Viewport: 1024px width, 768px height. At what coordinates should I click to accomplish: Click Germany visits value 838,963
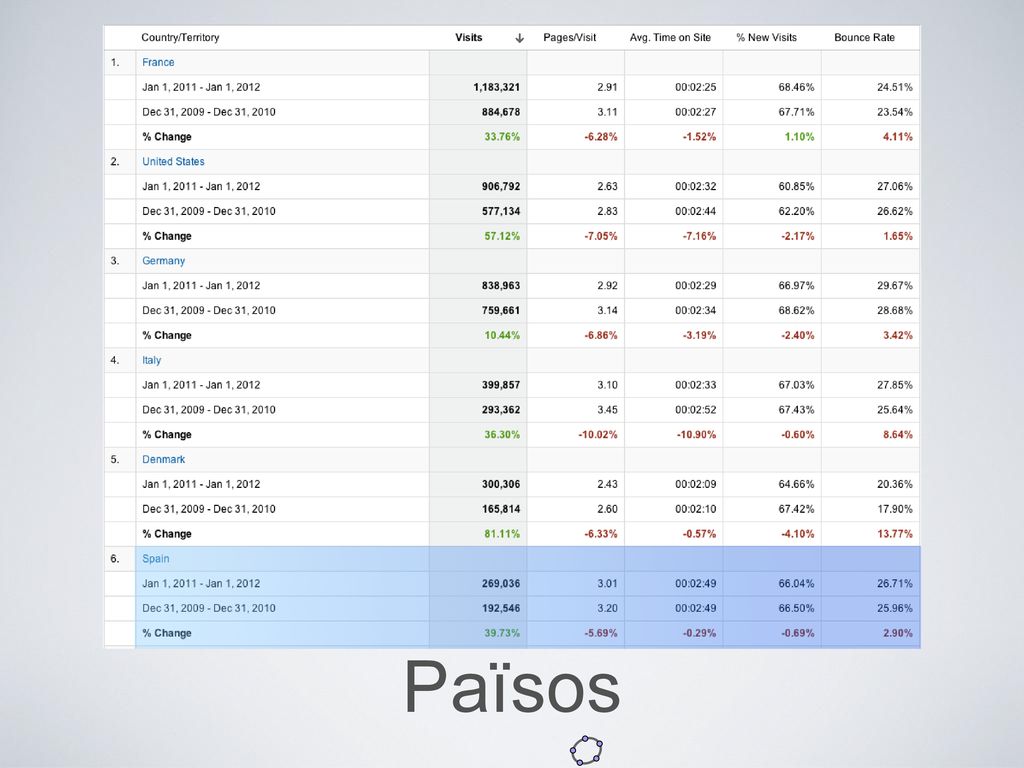501,285
